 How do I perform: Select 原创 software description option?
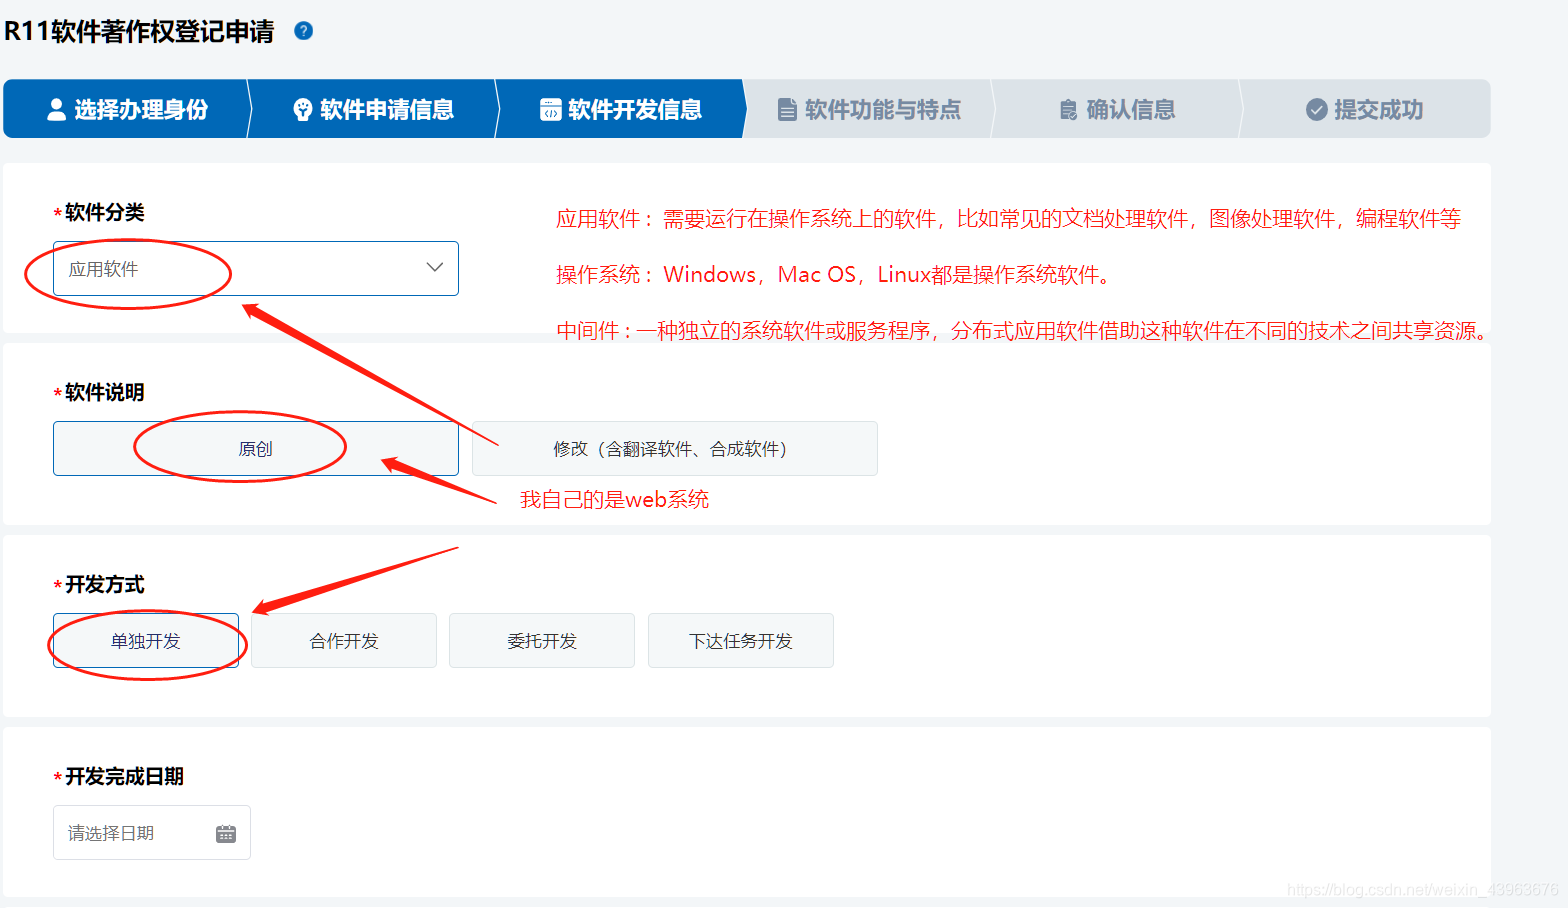pyautogui.click(x=256, y=449)
